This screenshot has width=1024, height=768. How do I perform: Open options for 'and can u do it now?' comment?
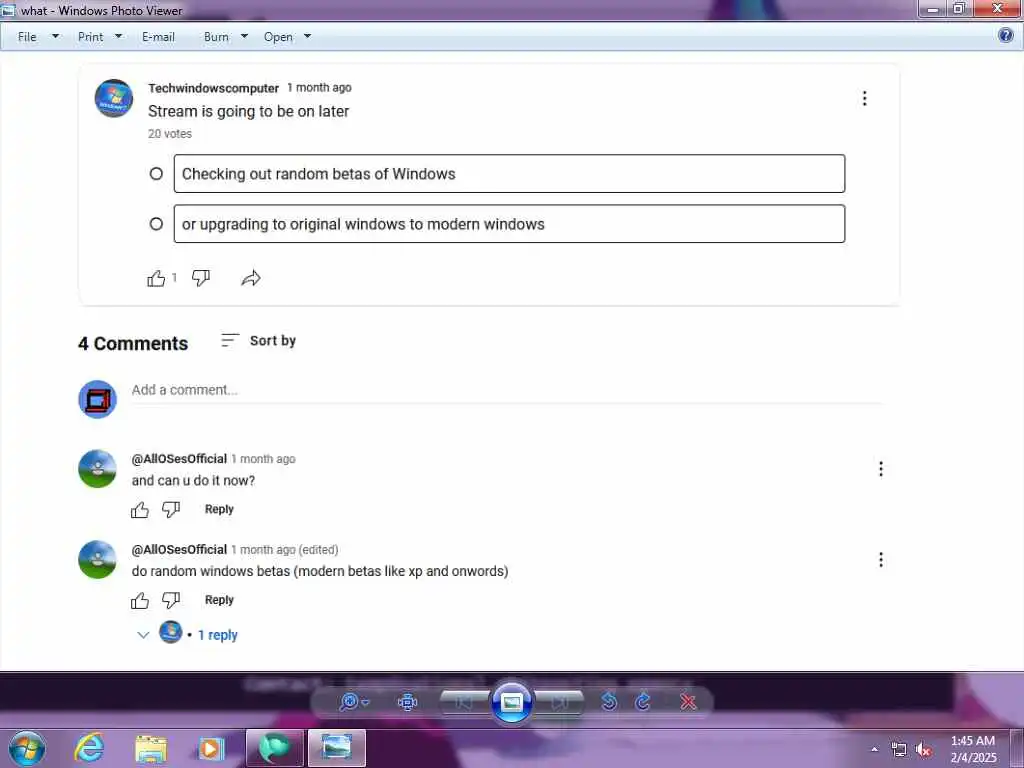[x=881, y=469]
